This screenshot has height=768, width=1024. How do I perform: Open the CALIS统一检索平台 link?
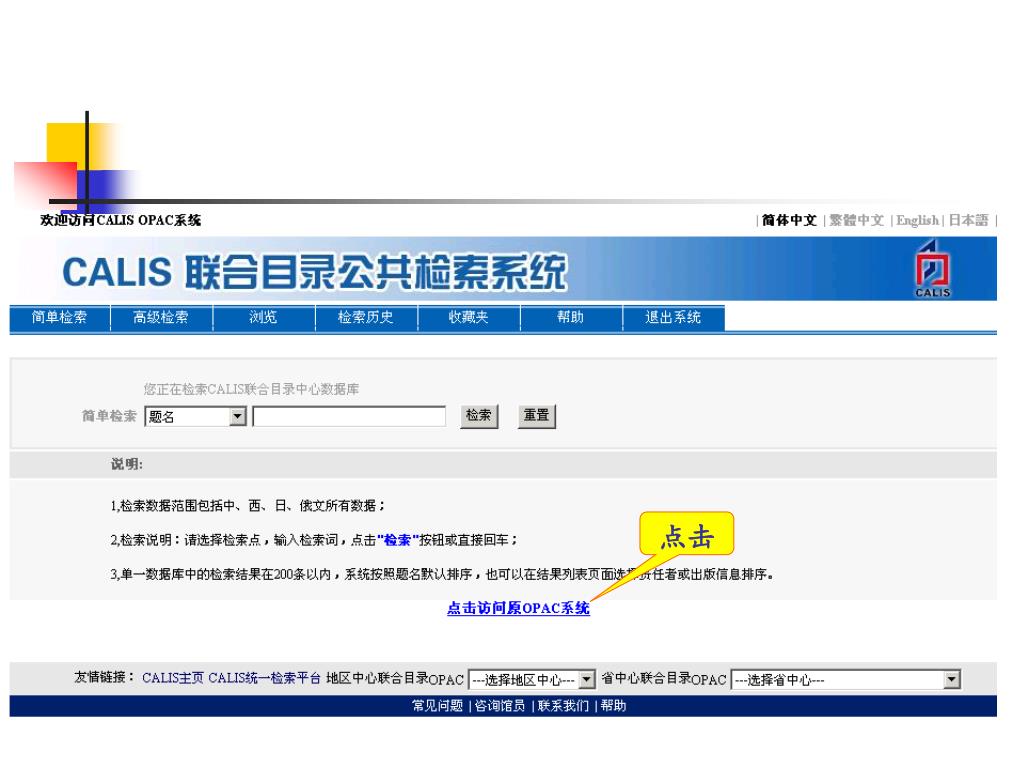pos(264,679)
